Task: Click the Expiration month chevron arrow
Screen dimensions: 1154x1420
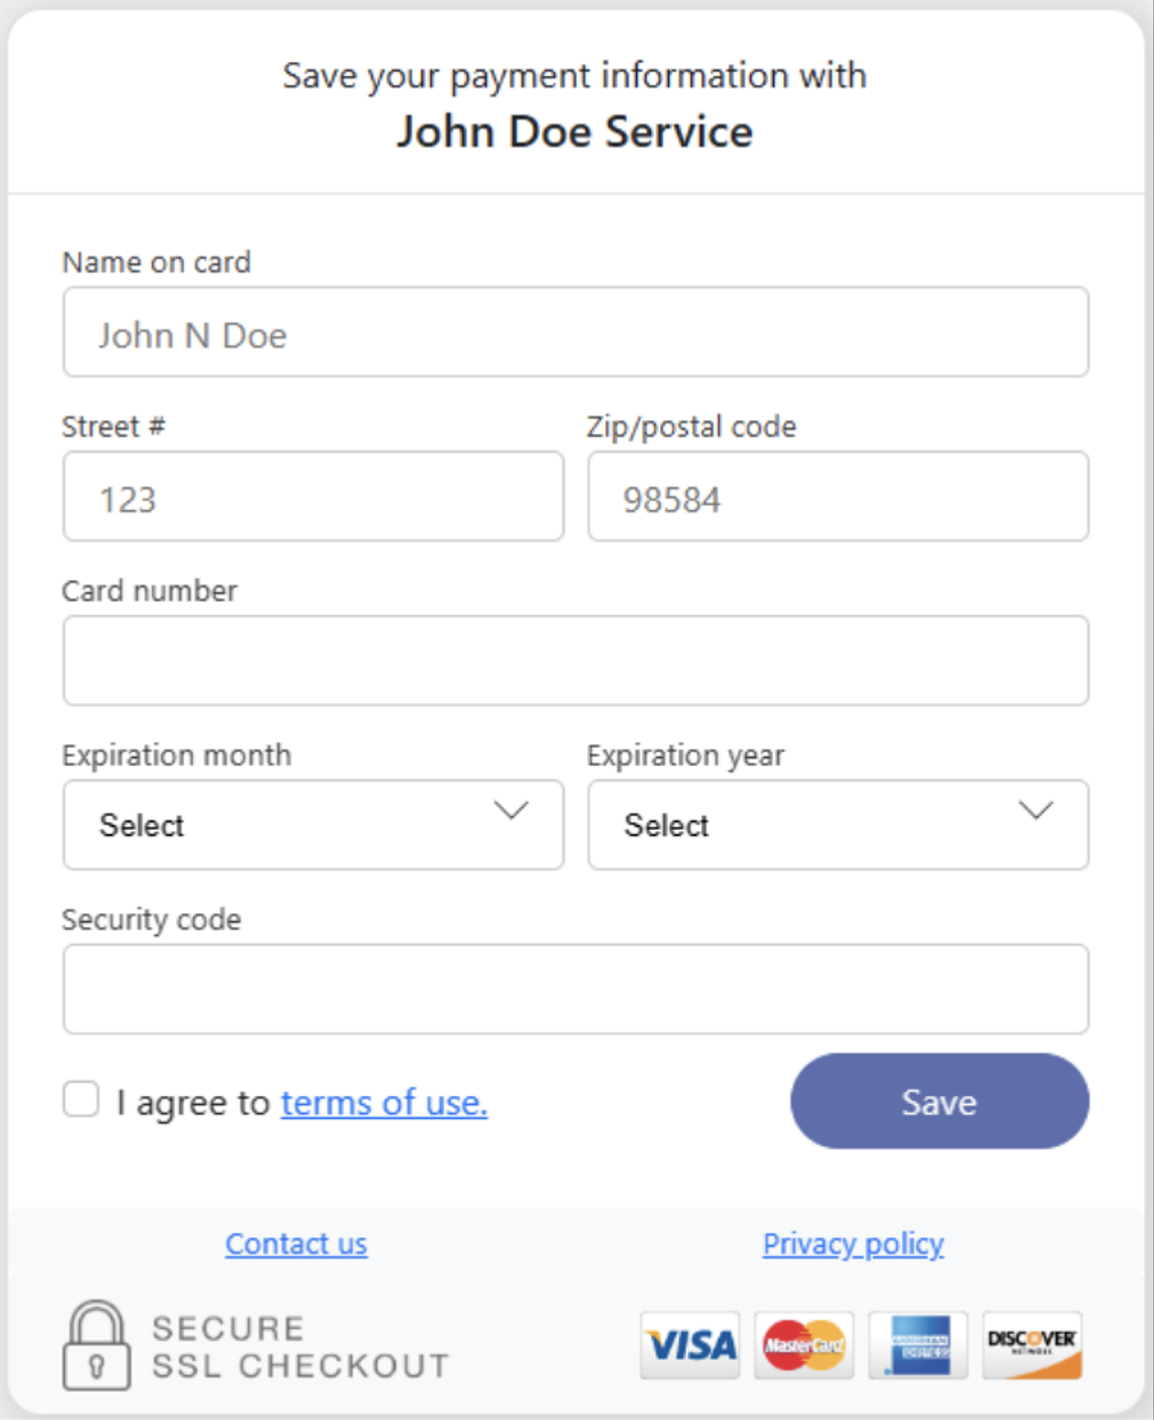Action: (511, 810)
